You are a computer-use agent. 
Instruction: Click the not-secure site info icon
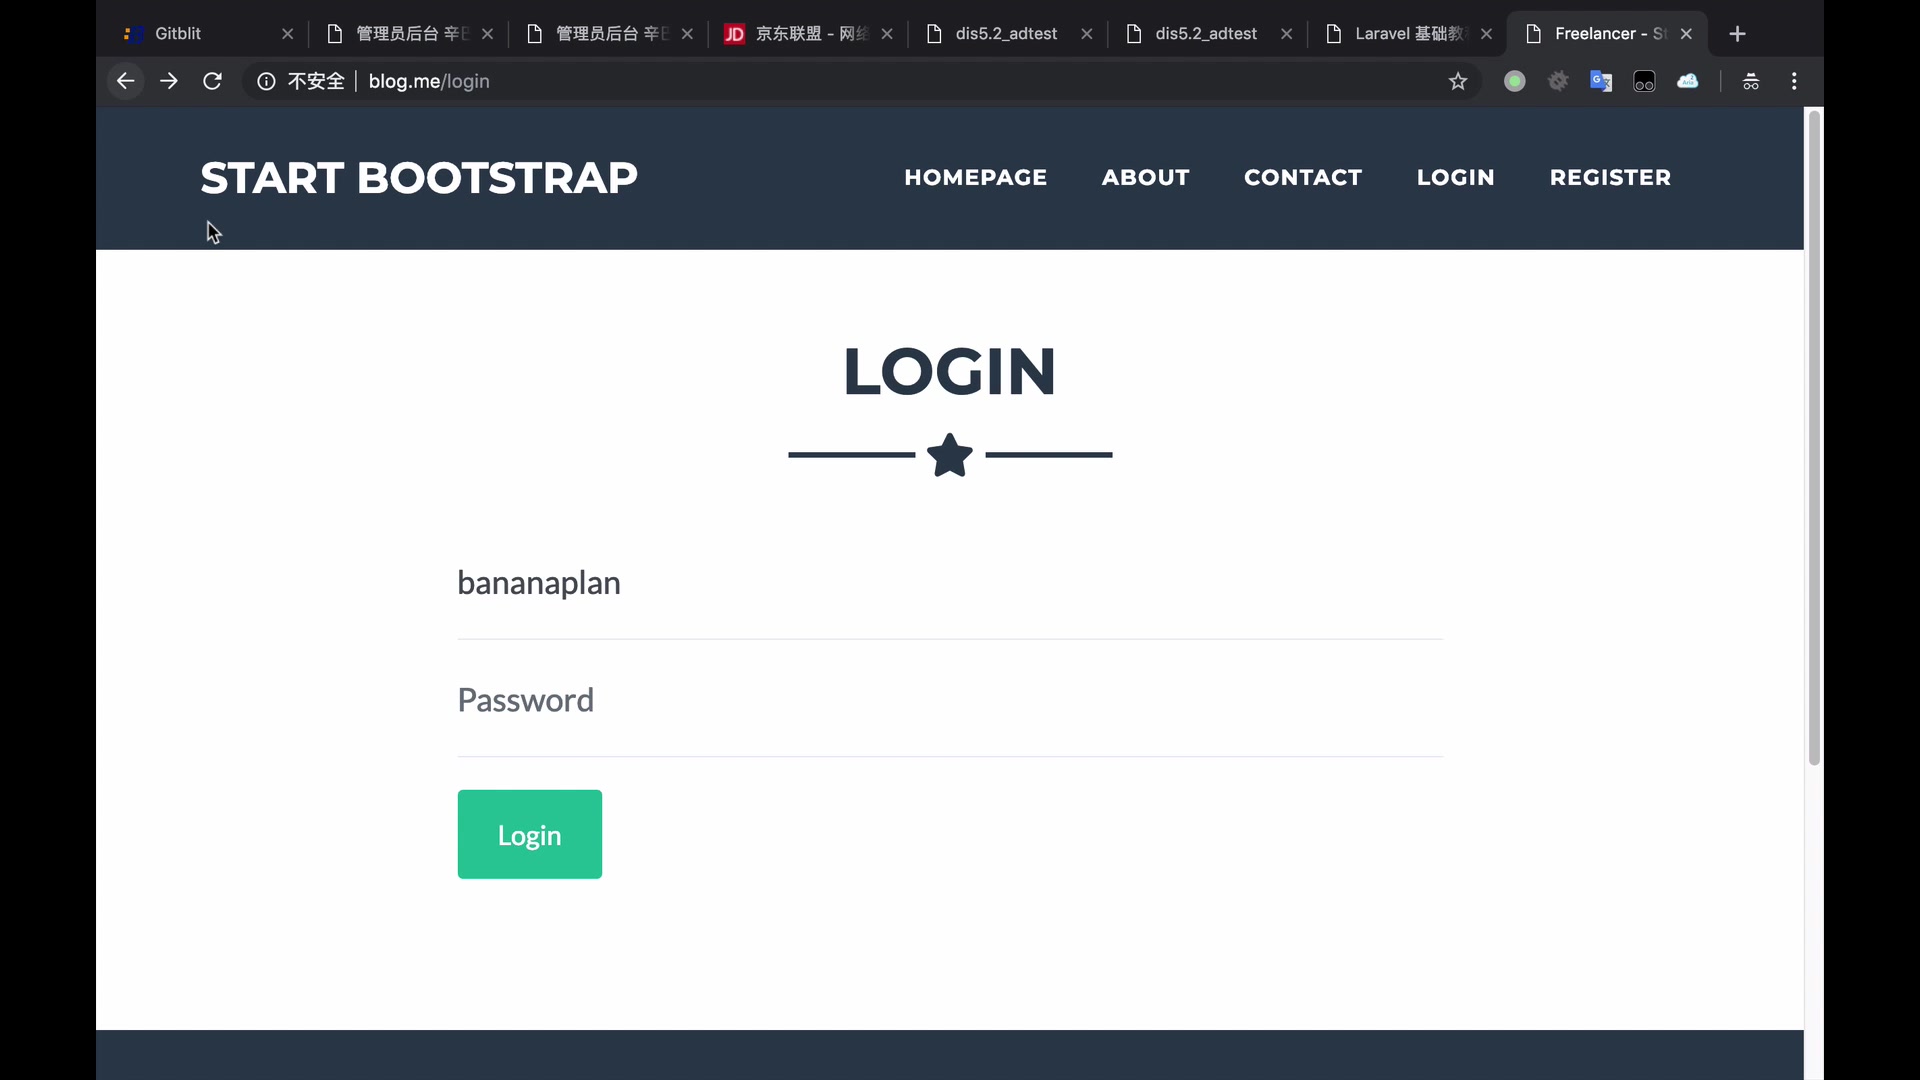tap(266, 82)
